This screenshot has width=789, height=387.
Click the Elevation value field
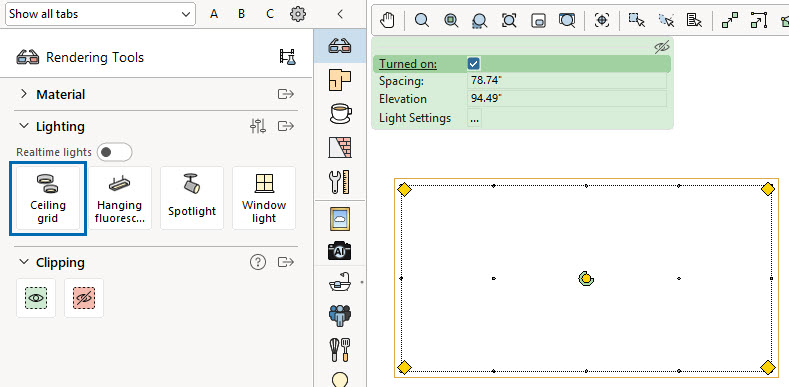[567, 99]
